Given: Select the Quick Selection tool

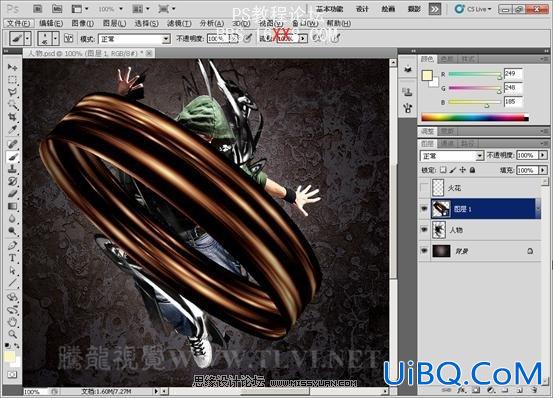Looking at the screenshot, I should (12, 105).
